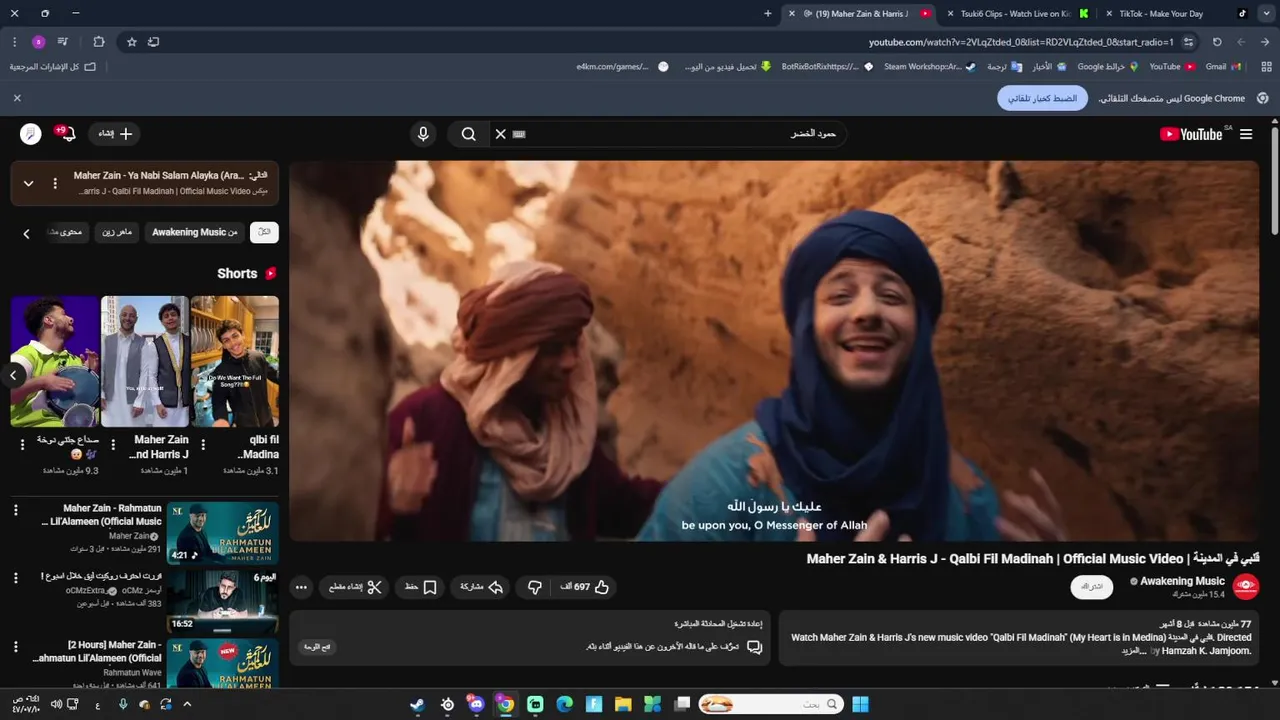Select the All (الكل) filter chip
The height and width of the screenshot is (720, 1280).
[264, 232]
